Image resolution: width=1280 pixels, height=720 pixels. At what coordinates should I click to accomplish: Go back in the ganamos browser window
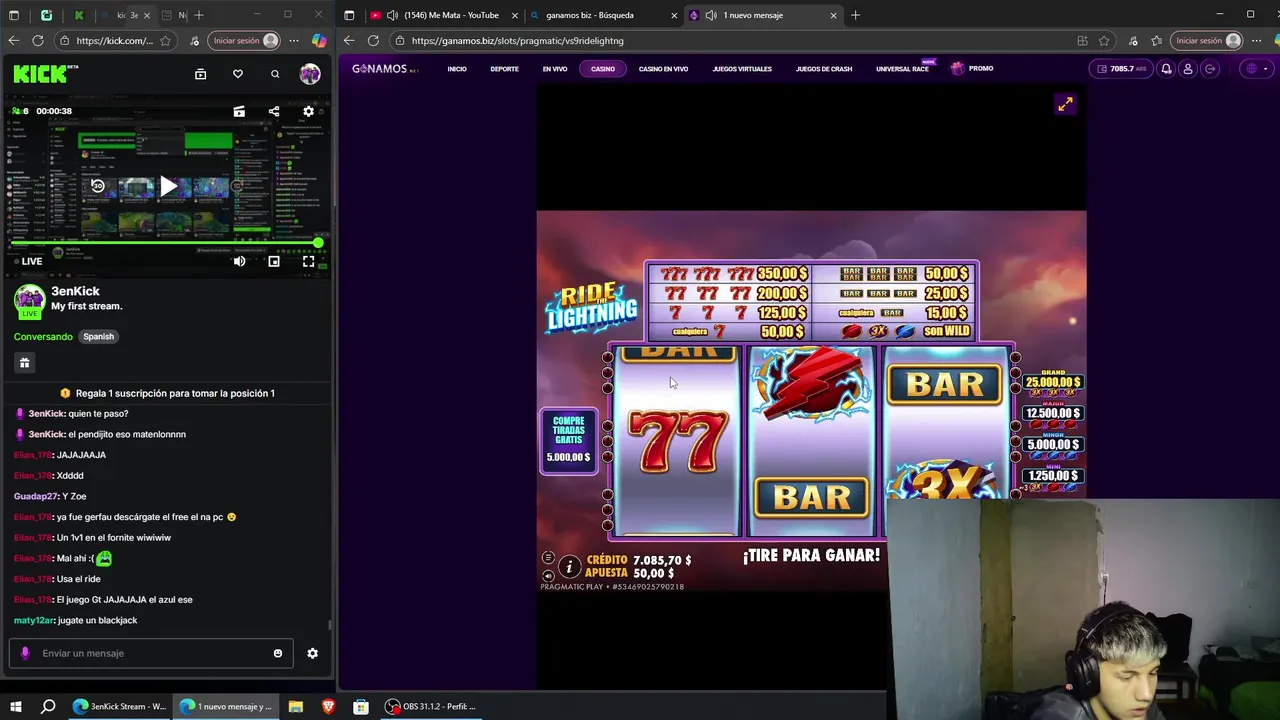pos(348,41)
